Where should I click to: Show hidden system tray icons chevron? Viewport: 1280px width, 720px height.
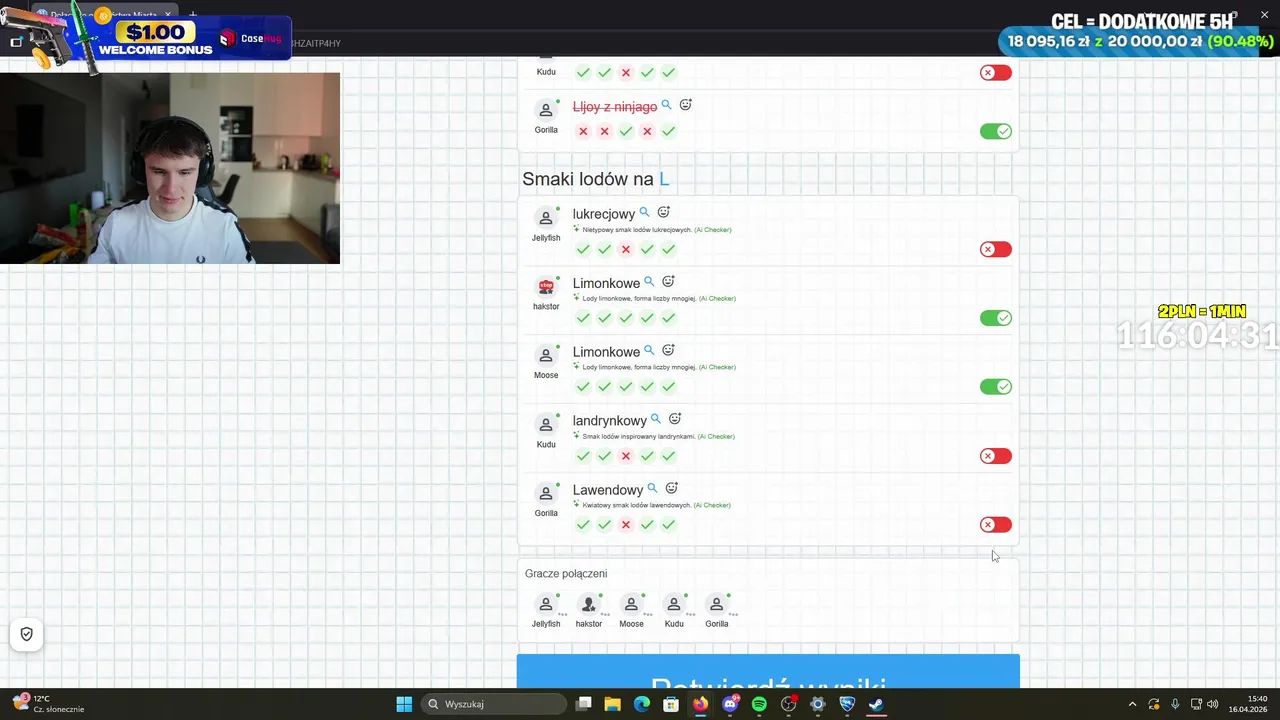1132,704
